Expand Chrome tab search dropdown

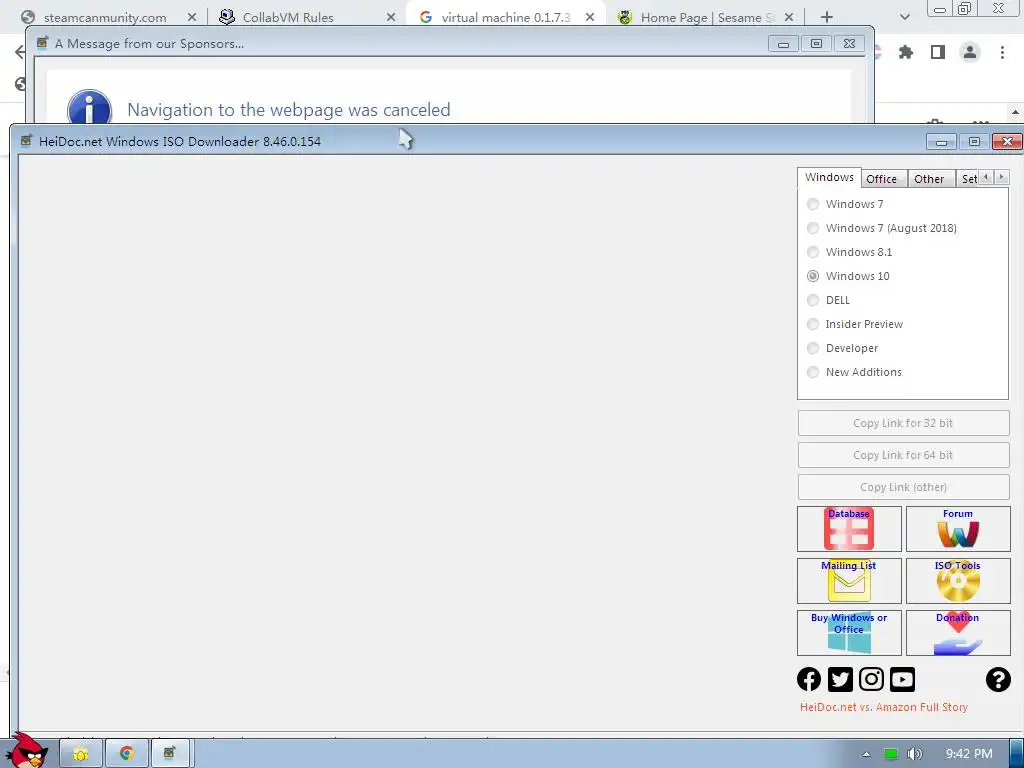[x=904, y=17]
